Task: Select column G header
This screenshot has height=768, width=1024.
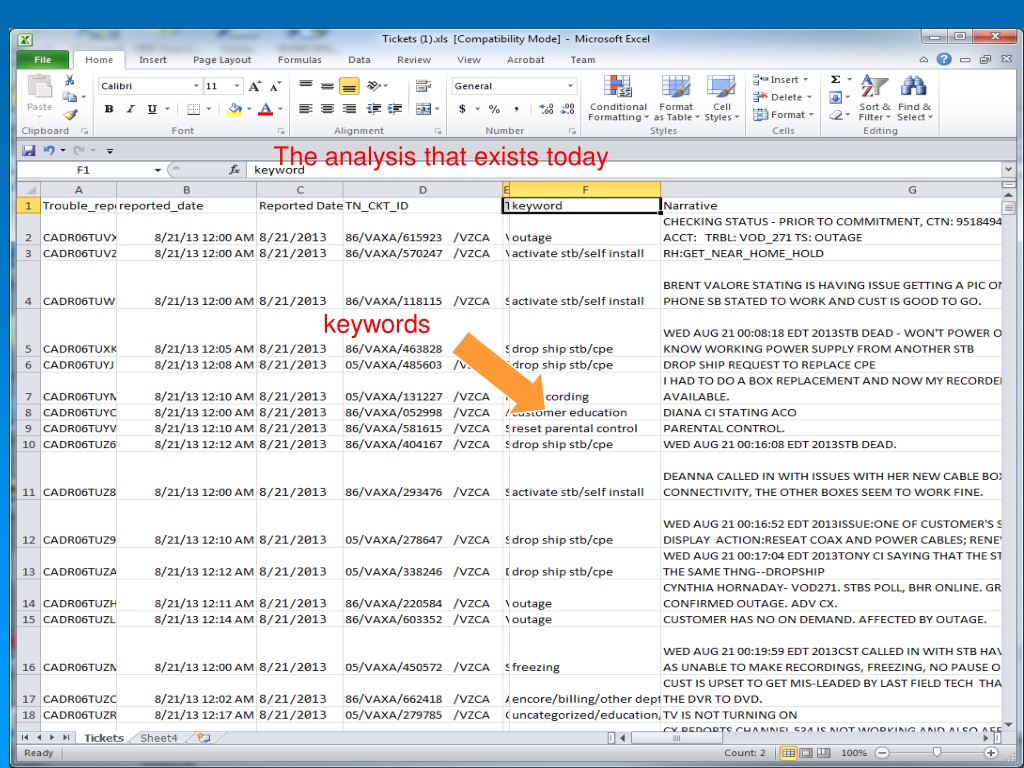Action: [x=831, y=189]
